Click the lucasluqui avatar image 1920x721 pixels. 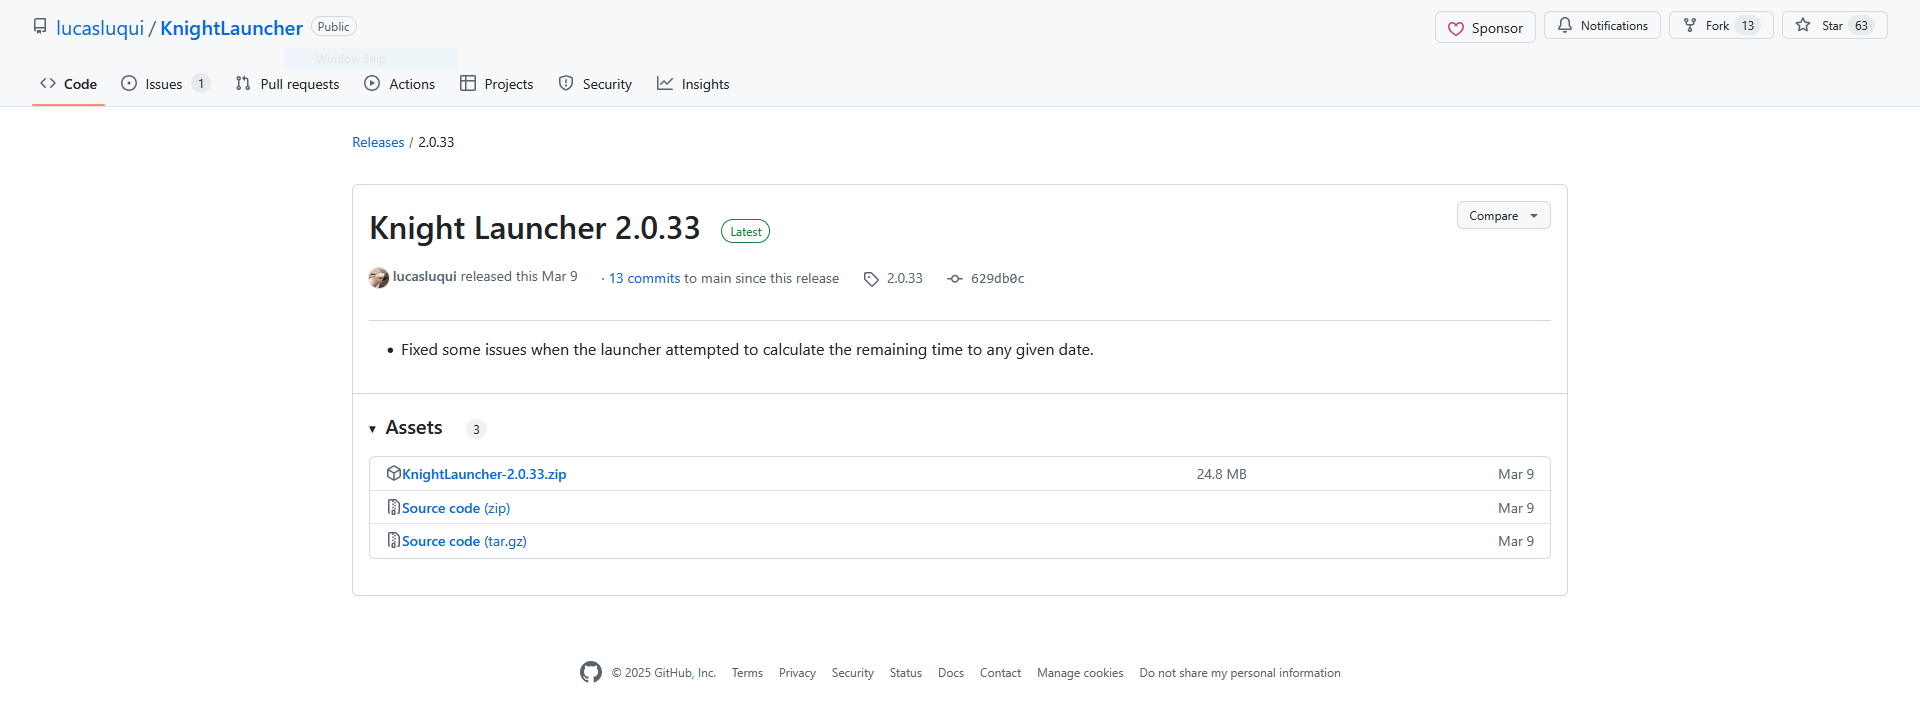coord(379,278)
